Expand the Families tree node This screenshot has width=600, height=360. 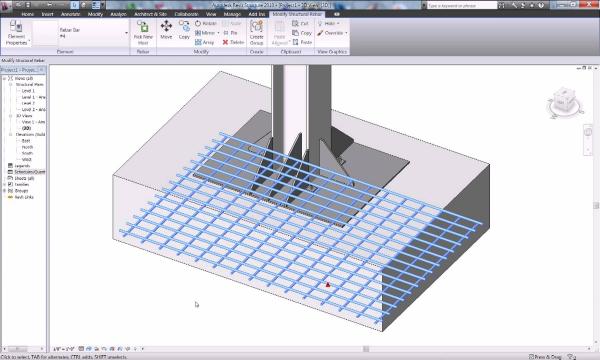point(5,184)
